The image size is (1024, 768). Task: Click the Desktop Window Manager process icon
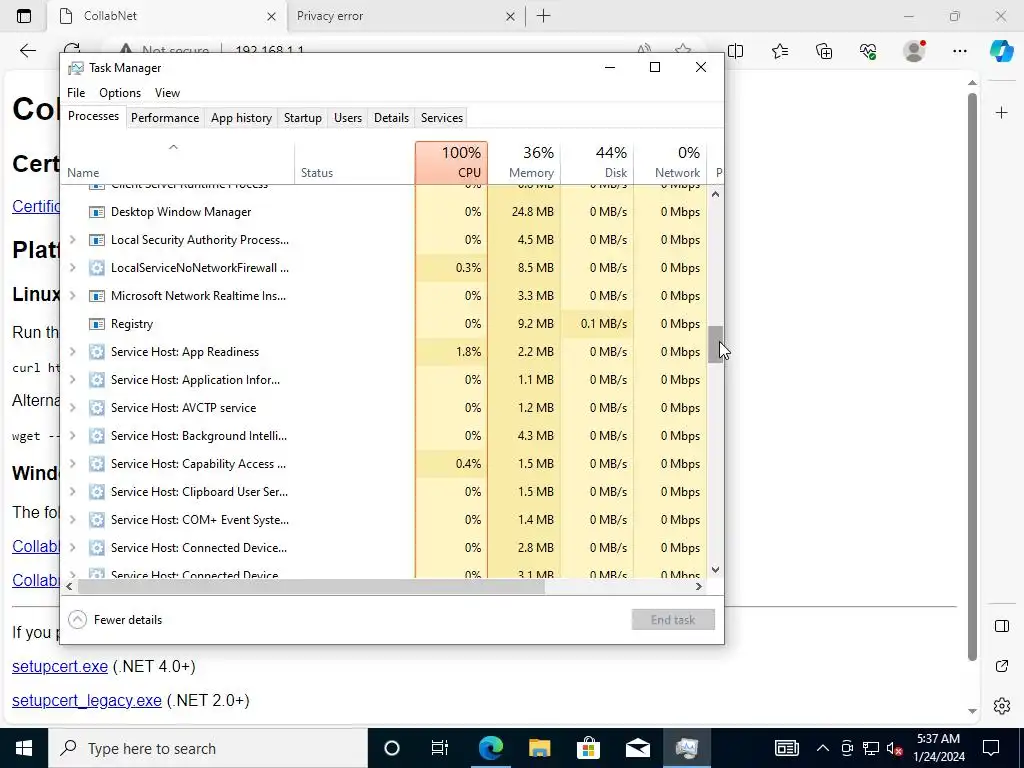[x=97, y=212]
